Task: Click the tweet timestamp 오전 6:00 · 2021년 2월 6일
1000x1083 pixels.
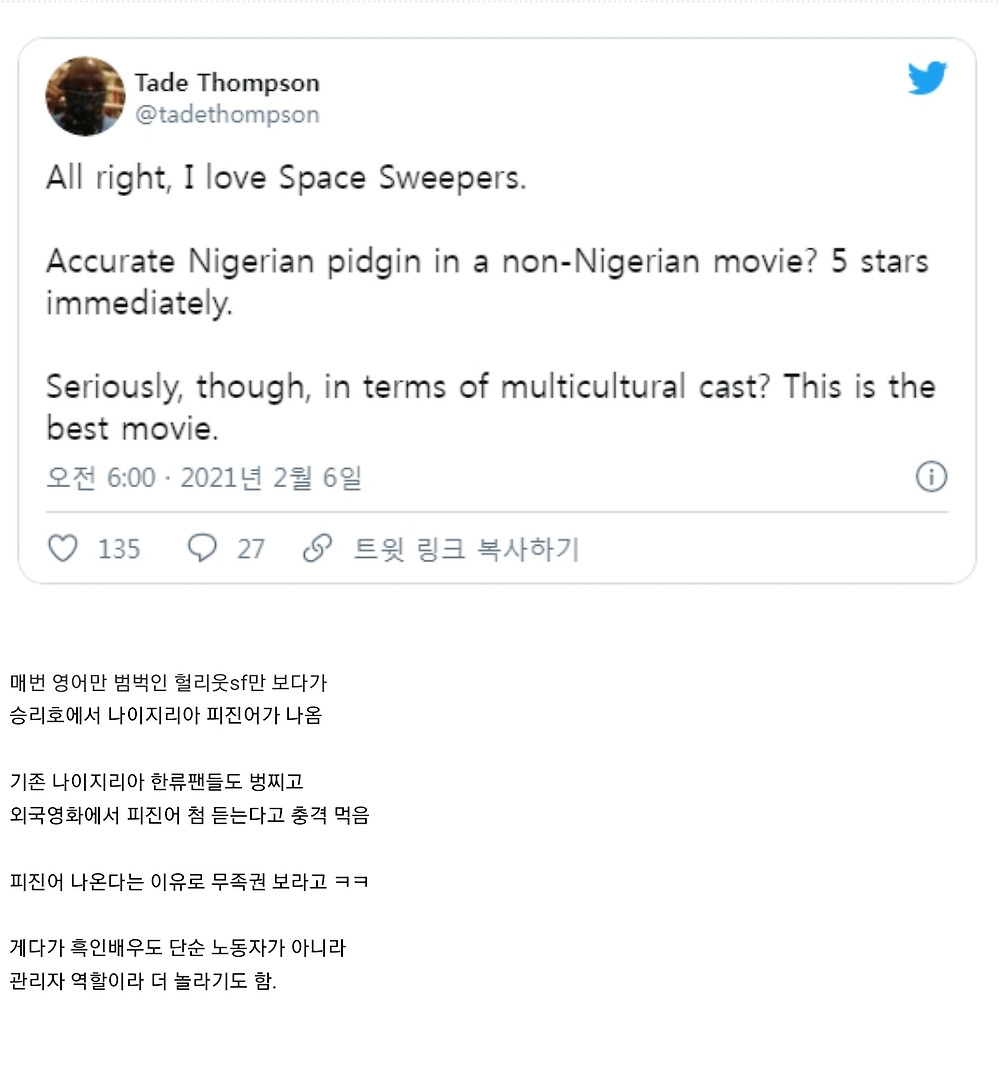Action: [204, 478]
